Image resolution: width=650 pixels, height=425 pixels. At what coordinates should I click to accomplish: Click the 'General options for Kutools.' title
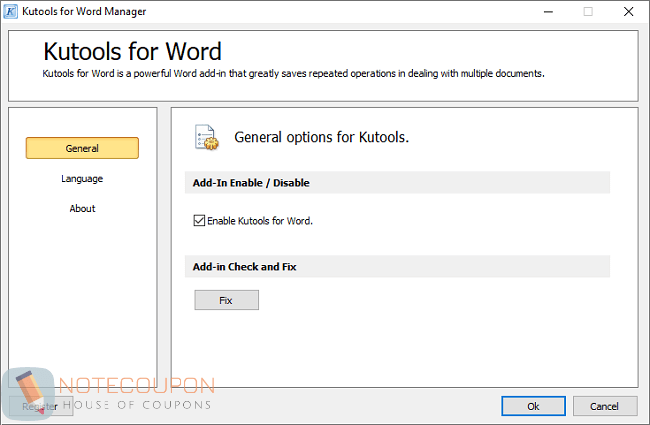pos(322,137)
